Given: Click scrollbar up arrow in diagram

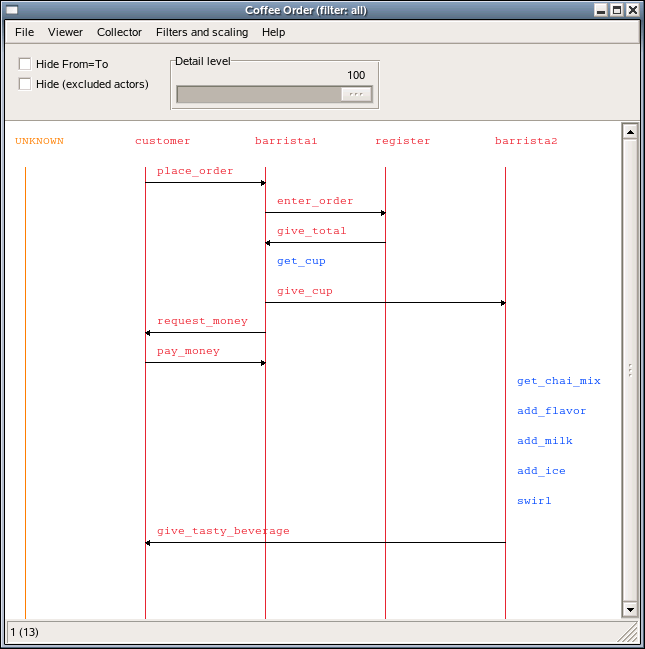Looking at the screenshot, I should click(630, 131).
